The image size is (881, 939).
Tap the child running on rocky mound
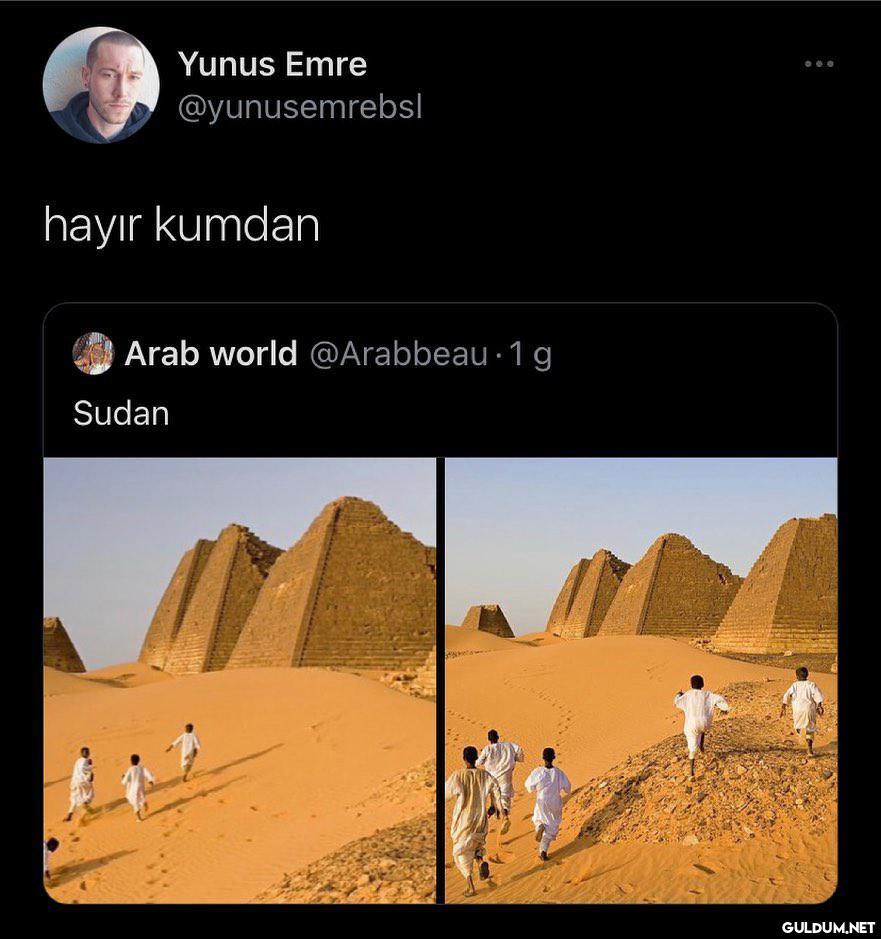[698, 726]
